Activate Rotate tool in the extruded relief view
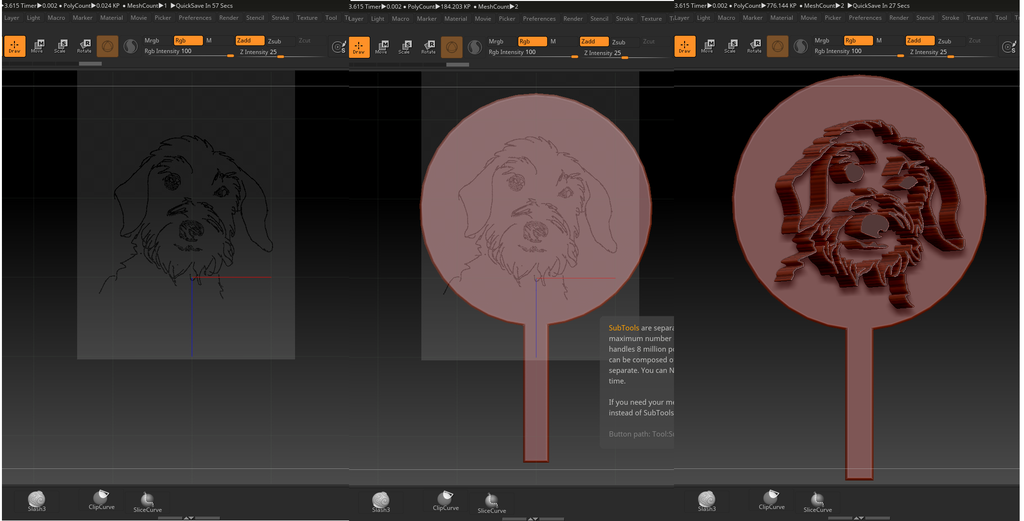 point(754,46)
